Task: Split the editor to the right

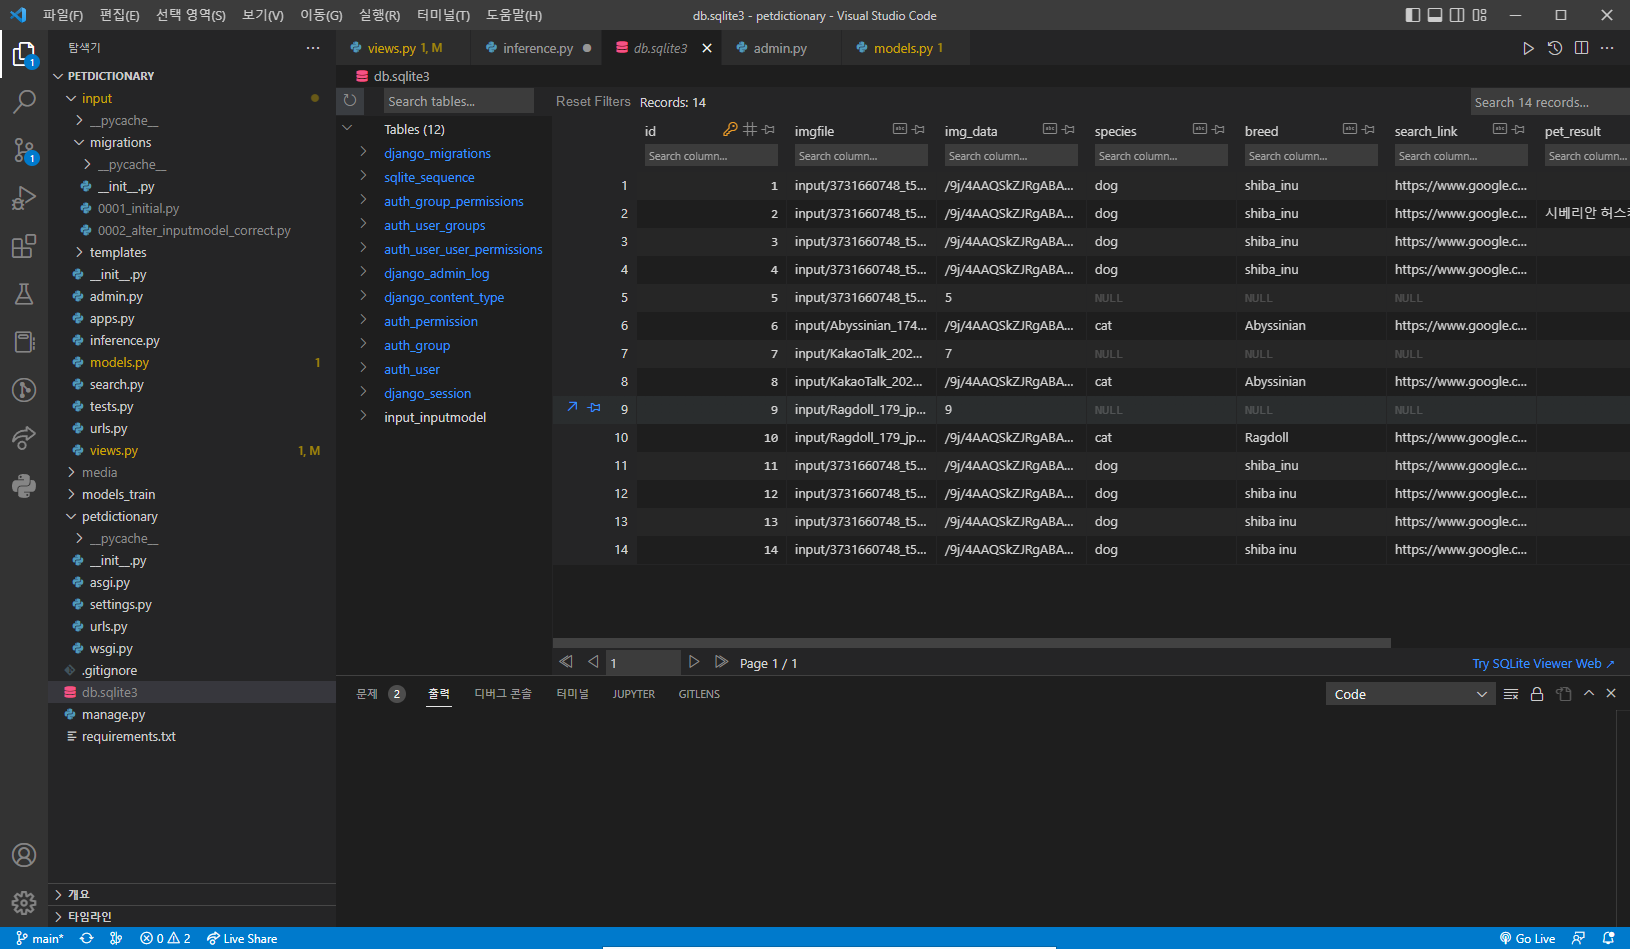Action: pyautogui.click(x=1581, y=48)
